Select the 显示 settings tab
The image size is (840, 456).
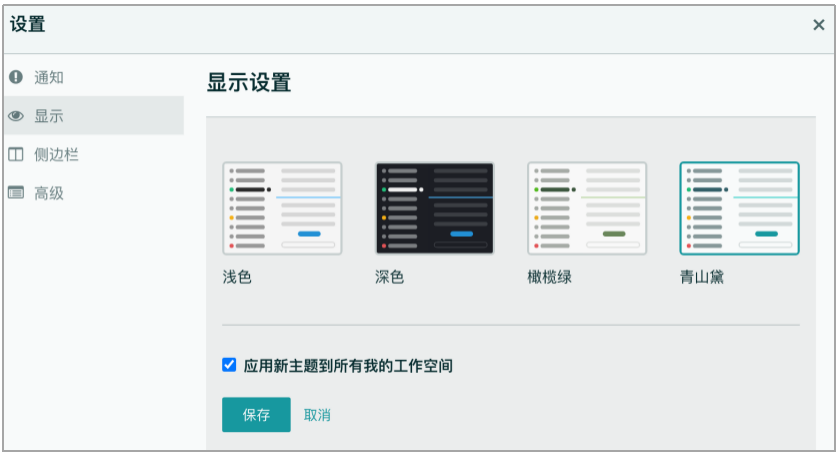point(93,116)
